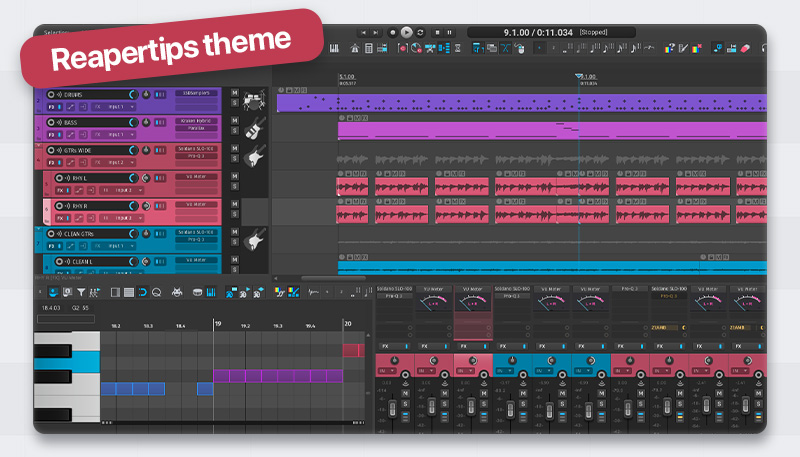Click the envelope icon on BASS track
800x457 pixels.
pyautogui.click(x=70, y=135)
